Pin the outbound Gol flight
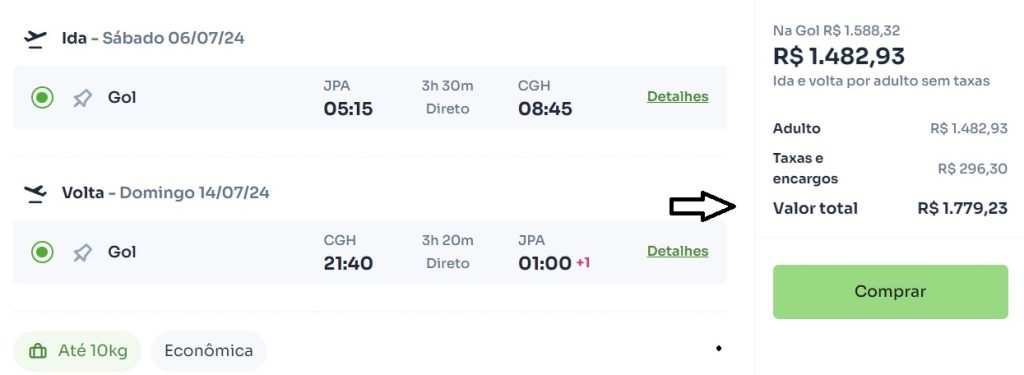The width and height of the screenshot is (1024, 375). point(82,99)
